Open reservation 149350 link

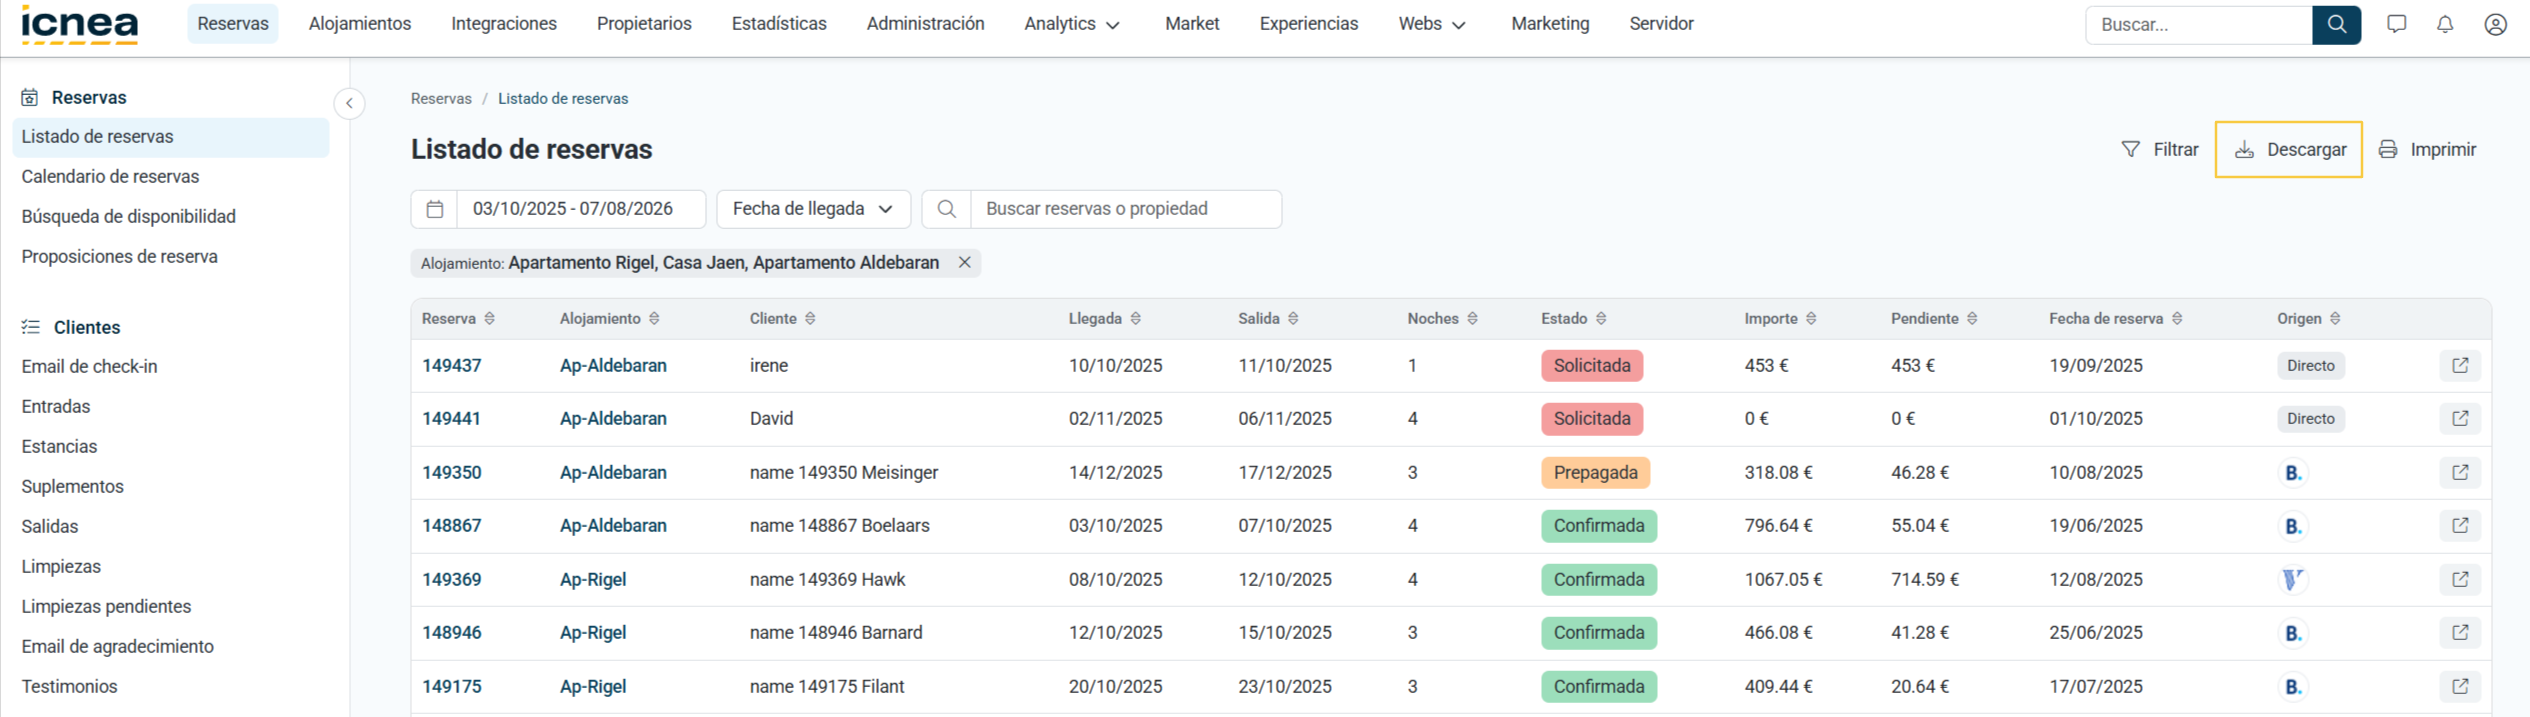pos(451,473)
